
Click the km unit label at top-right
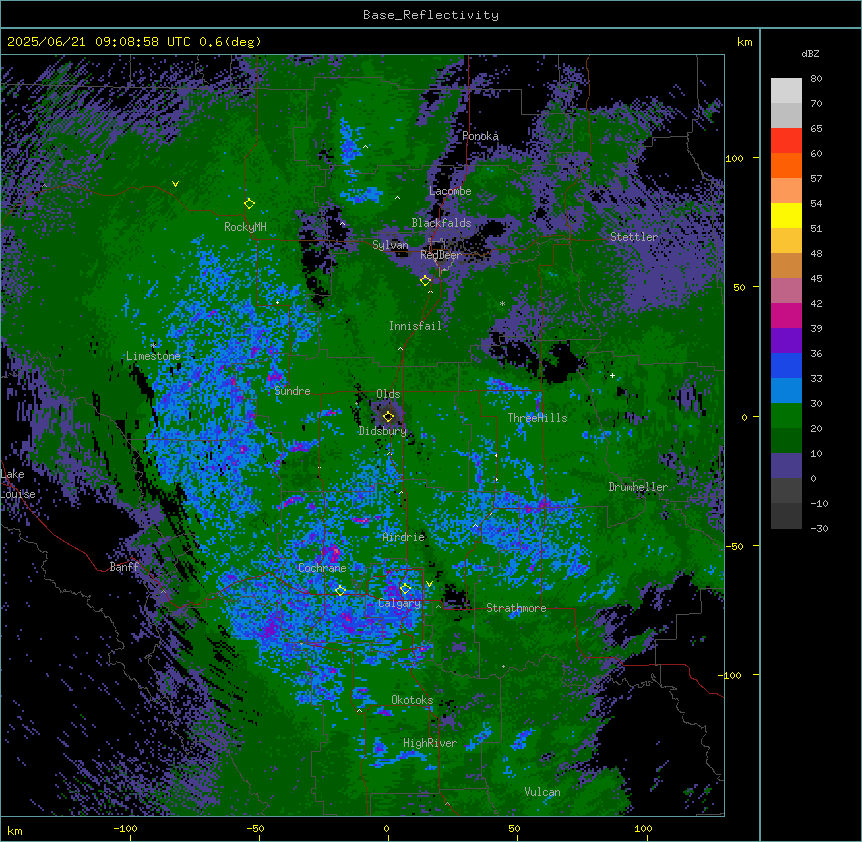(x=744, y=42)
